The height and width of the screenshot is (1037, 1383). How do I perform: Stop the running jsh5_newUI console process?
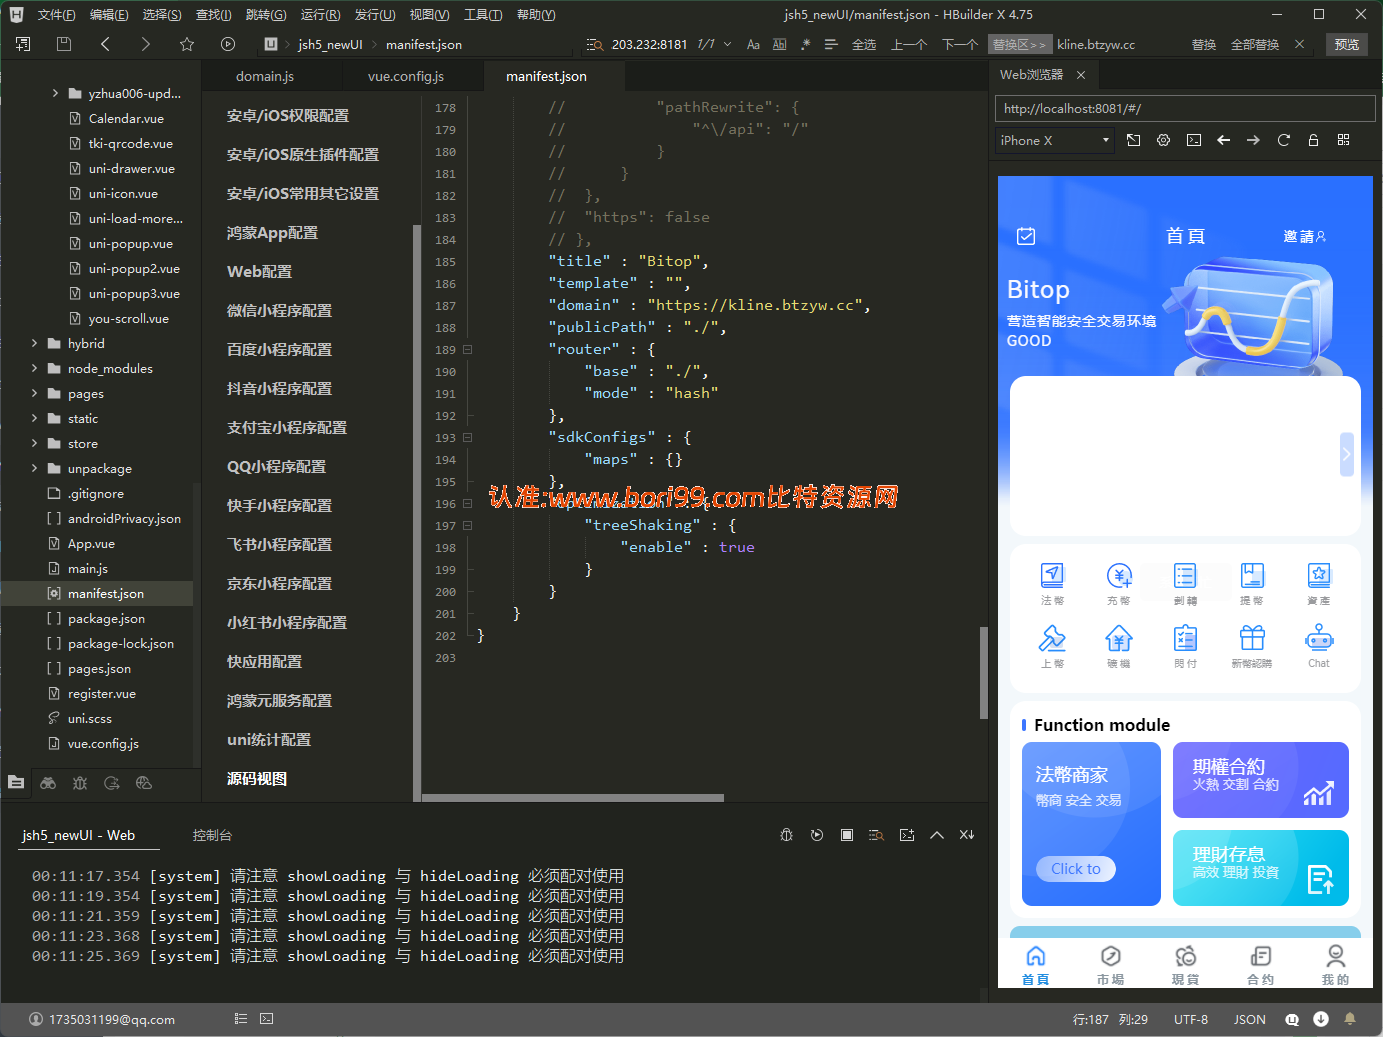click(x=847, y=835)
